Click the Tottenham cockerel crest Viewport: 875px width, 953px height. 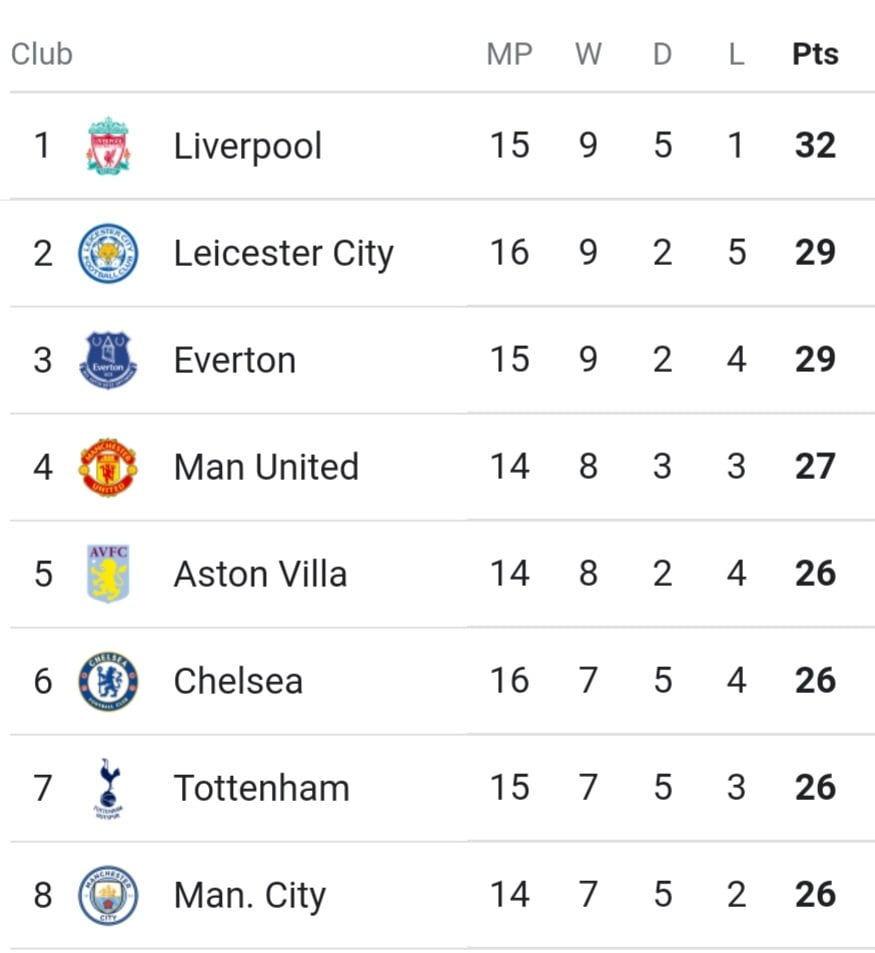click(x=108, y=788)
